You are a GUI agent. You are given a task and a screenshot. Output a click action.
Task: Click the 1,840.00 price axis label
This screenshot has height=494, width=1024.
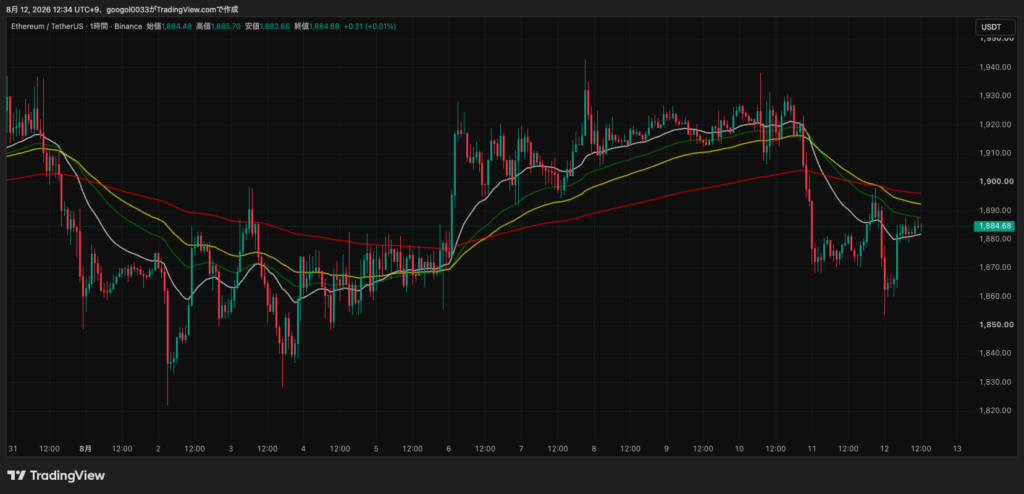(x=994, y=354)
